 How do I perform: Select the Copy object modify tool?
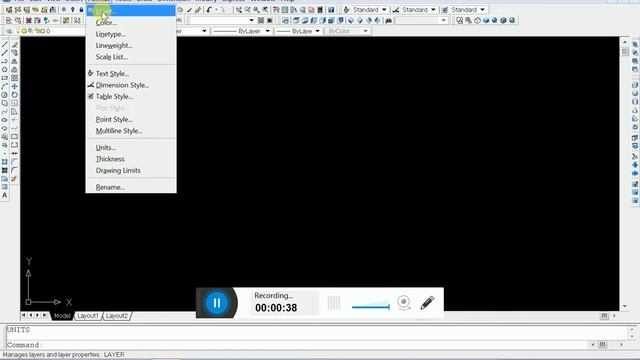[15, 53]
